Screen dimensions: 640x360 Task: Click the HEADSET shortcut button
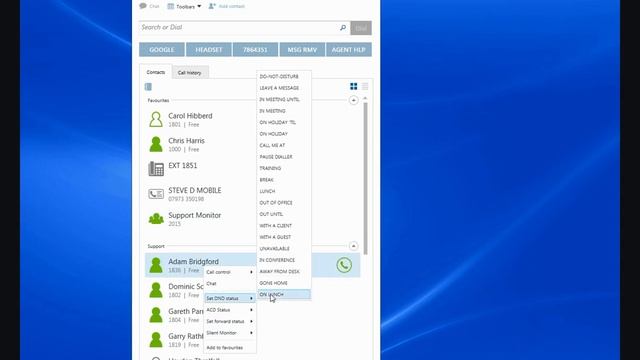(x=209, y=49)
